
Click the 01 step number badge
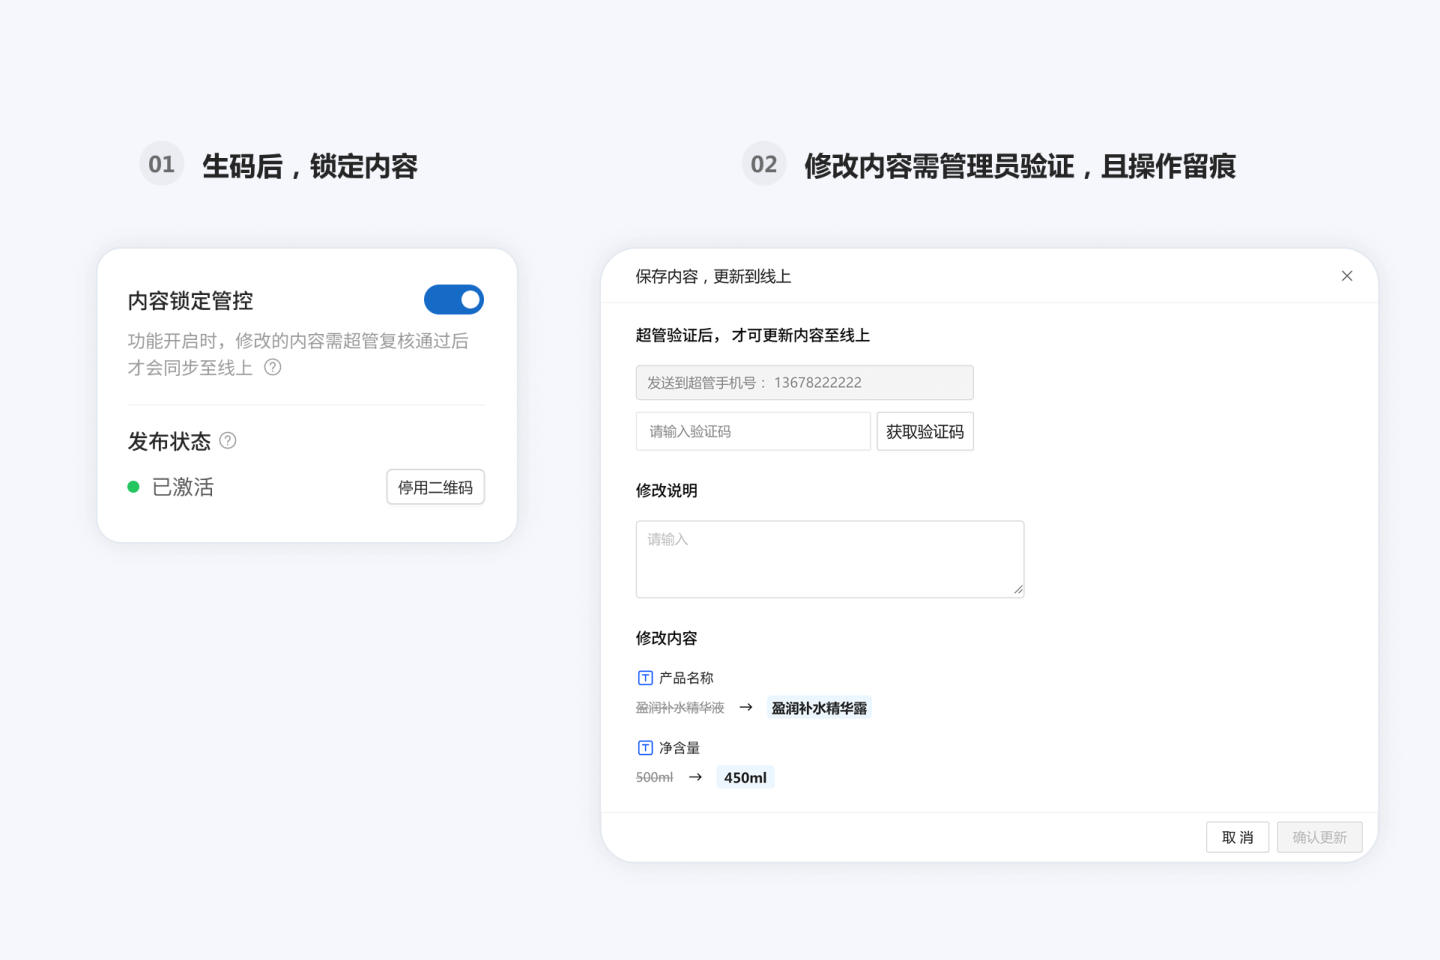coord(161,164)
